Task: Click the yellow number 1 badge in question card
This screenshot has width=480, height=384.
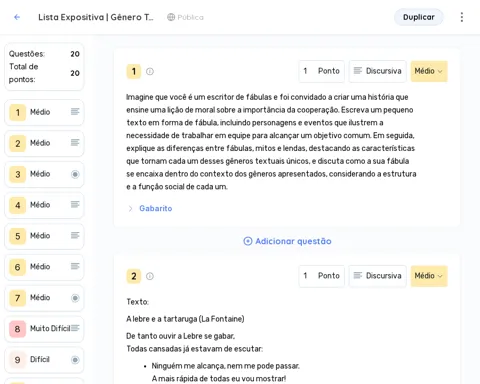Action: pos(134,71)
